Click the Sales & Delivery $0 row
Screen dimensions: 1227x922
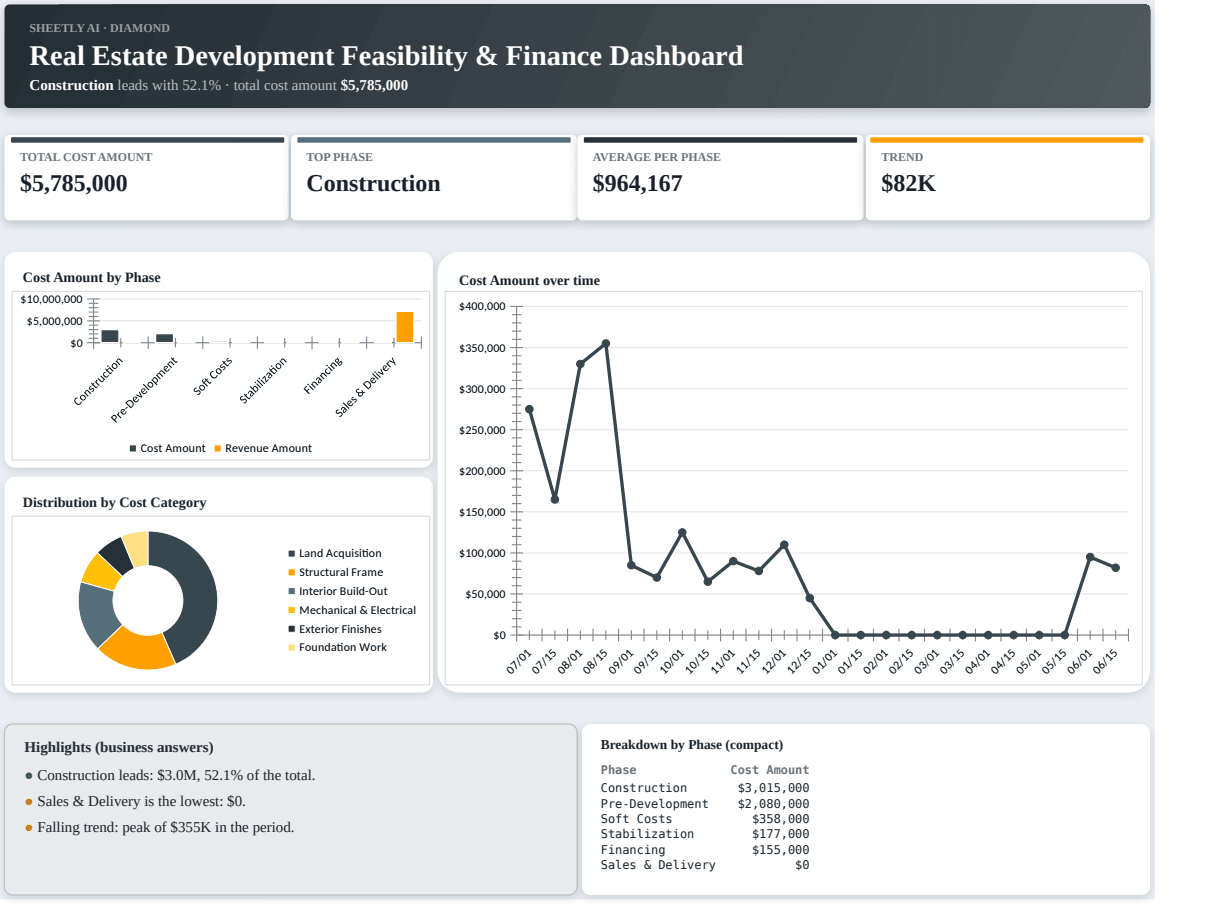705,865
